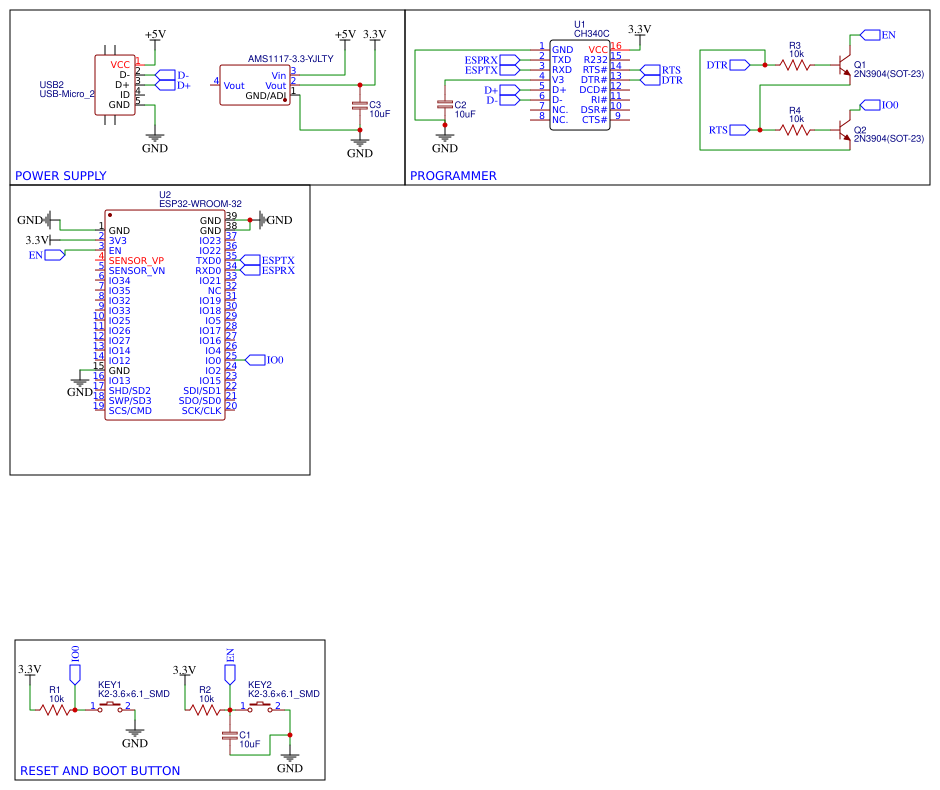The height and width of the screenshot is (790, 940).
Task: Click EN net flag above resistor R2
Action: pyautogui.click(x=230, y=667)
